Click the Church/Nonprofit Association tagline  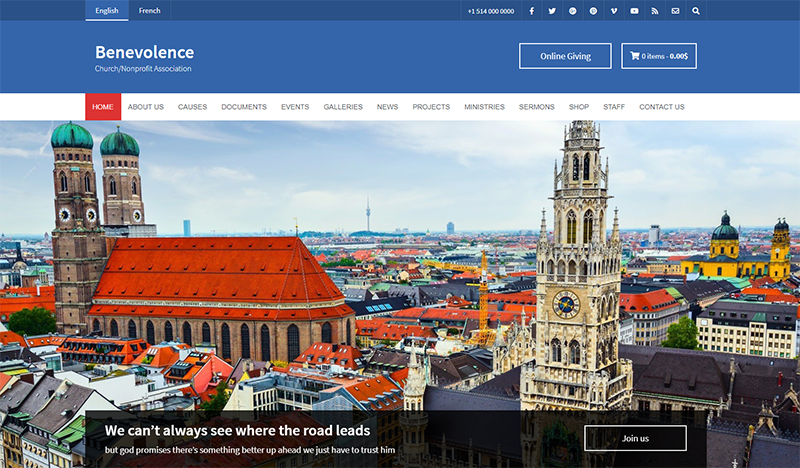(x=143, y=69)
